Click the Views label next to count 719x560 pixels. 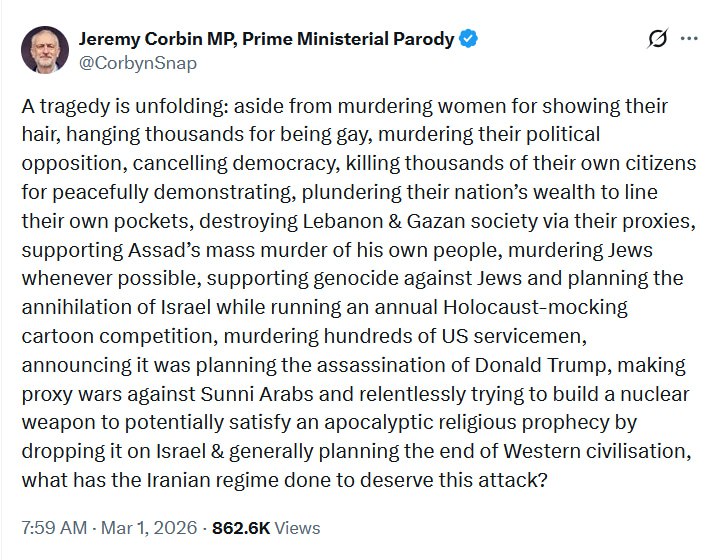click(295, 527)
